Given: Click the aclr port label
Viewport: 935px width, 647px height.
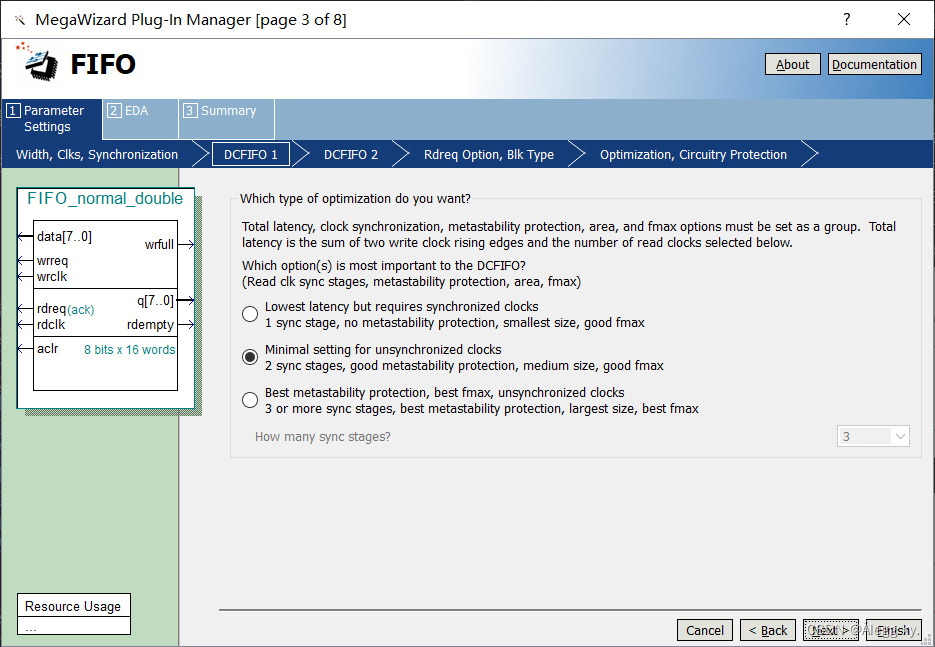Looking at the screenshot, I should tap(48, 349).
